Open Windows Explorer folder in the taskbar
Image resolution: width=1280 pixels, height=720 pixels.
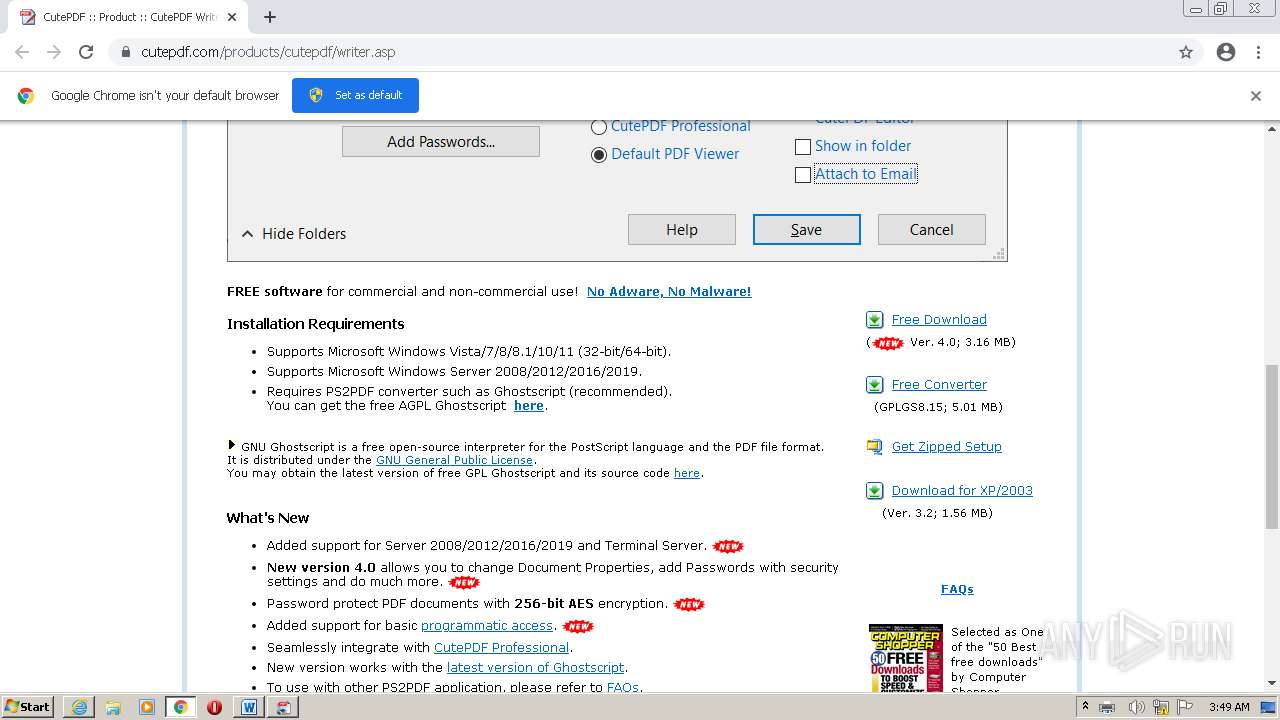[x=113, y=707]
